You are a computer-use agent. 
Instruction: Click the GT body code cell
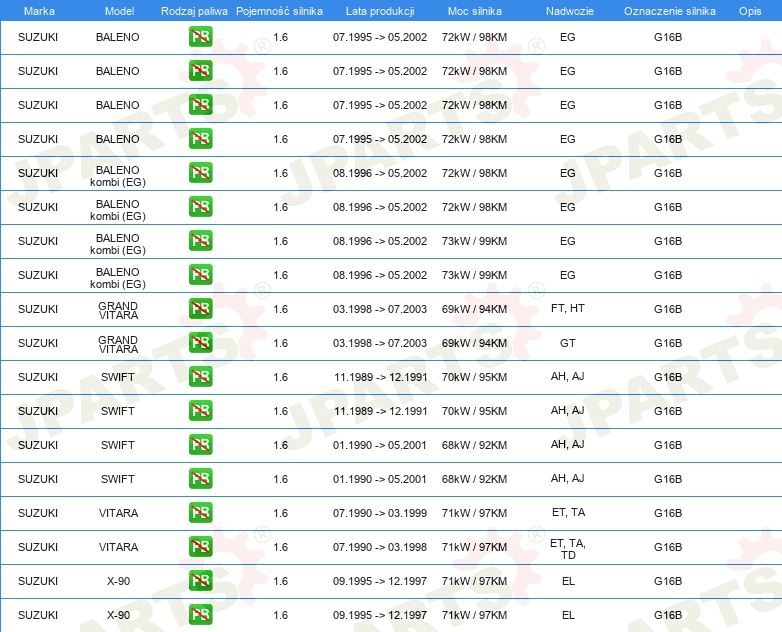click(x=568, y=343)
